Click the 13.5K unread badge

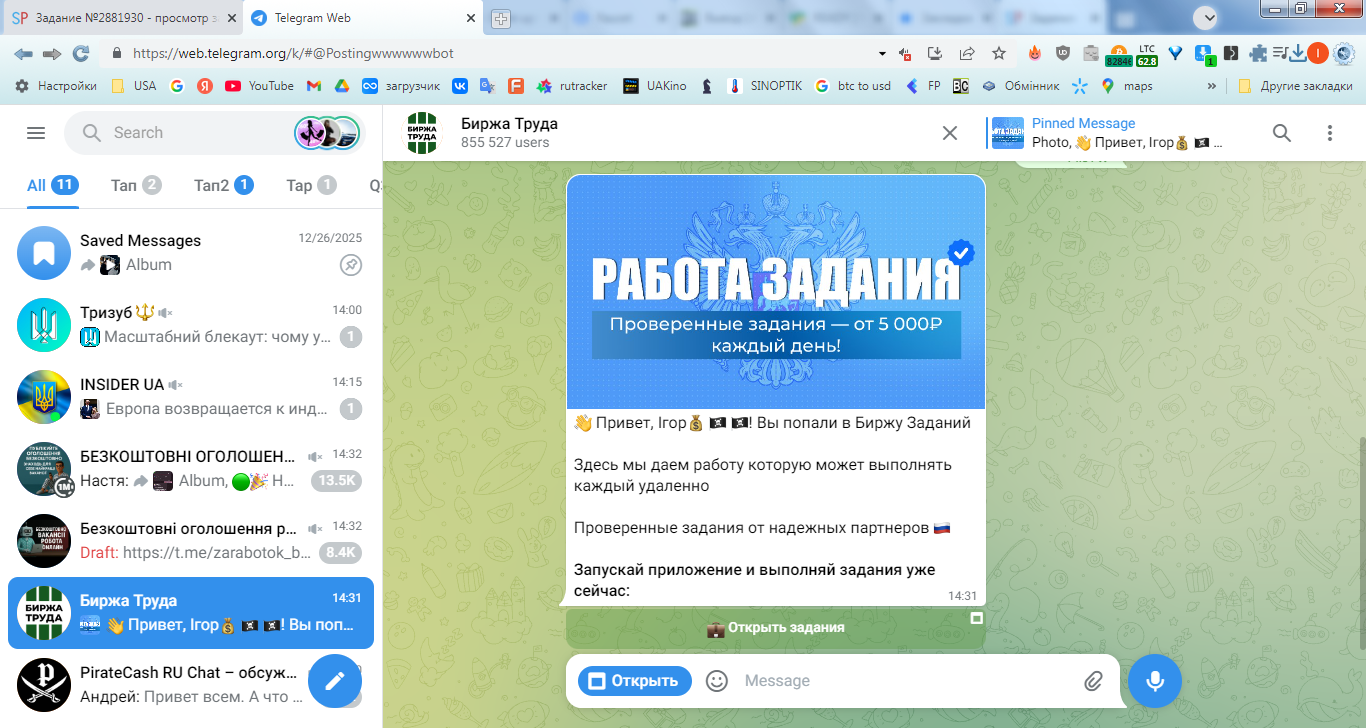tap(336, 481)
